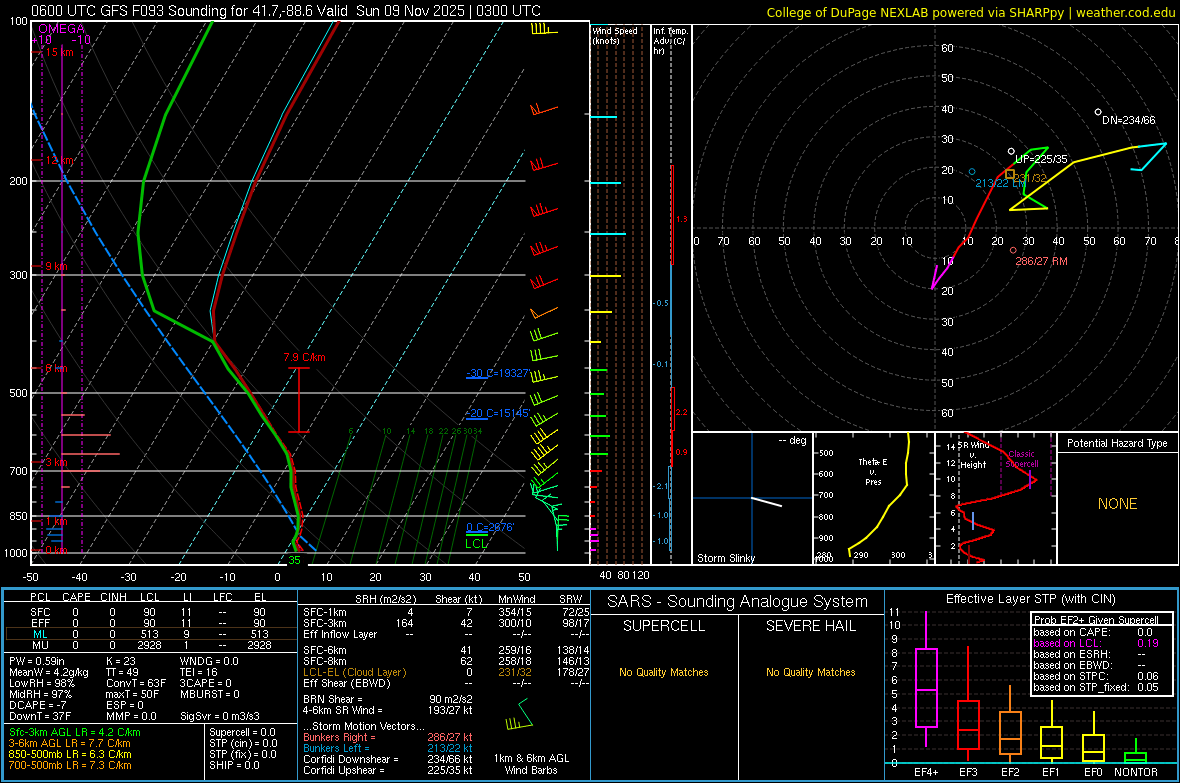Click the MidRH = 97% value
The height and width of the screenshot is (783, 1180).
click(x=41, y=694)
